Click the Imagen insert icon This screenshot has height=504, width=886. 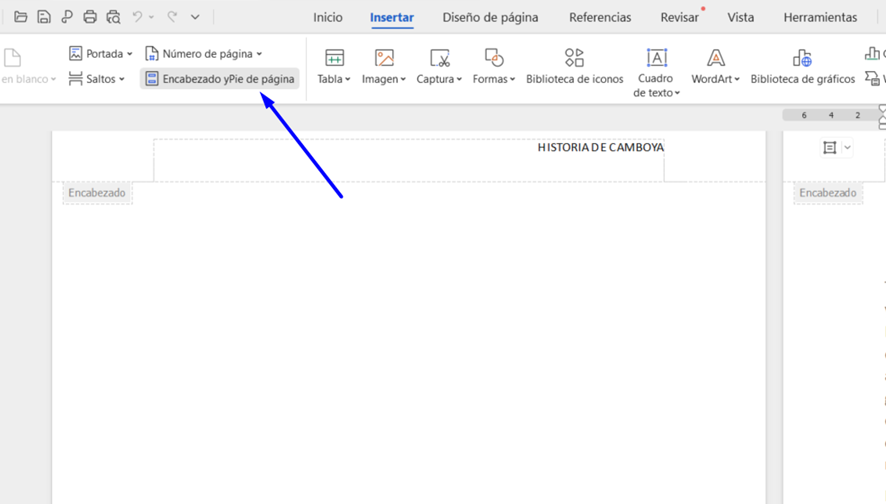click(x=384, y=58)
